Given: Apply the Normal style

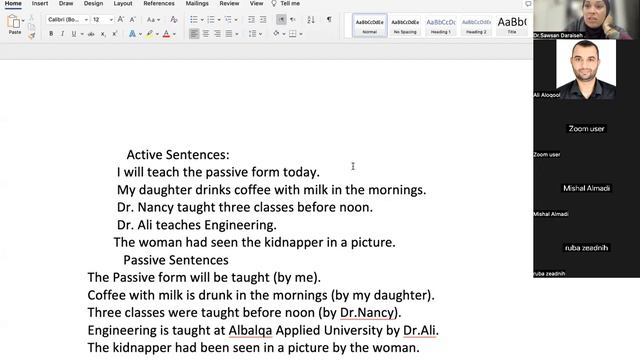Looking at the screenshot, I should (x=369, y=26).
